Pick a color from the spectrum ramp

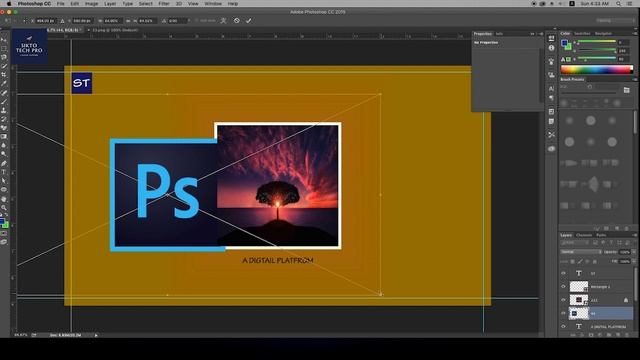point(597,69)
